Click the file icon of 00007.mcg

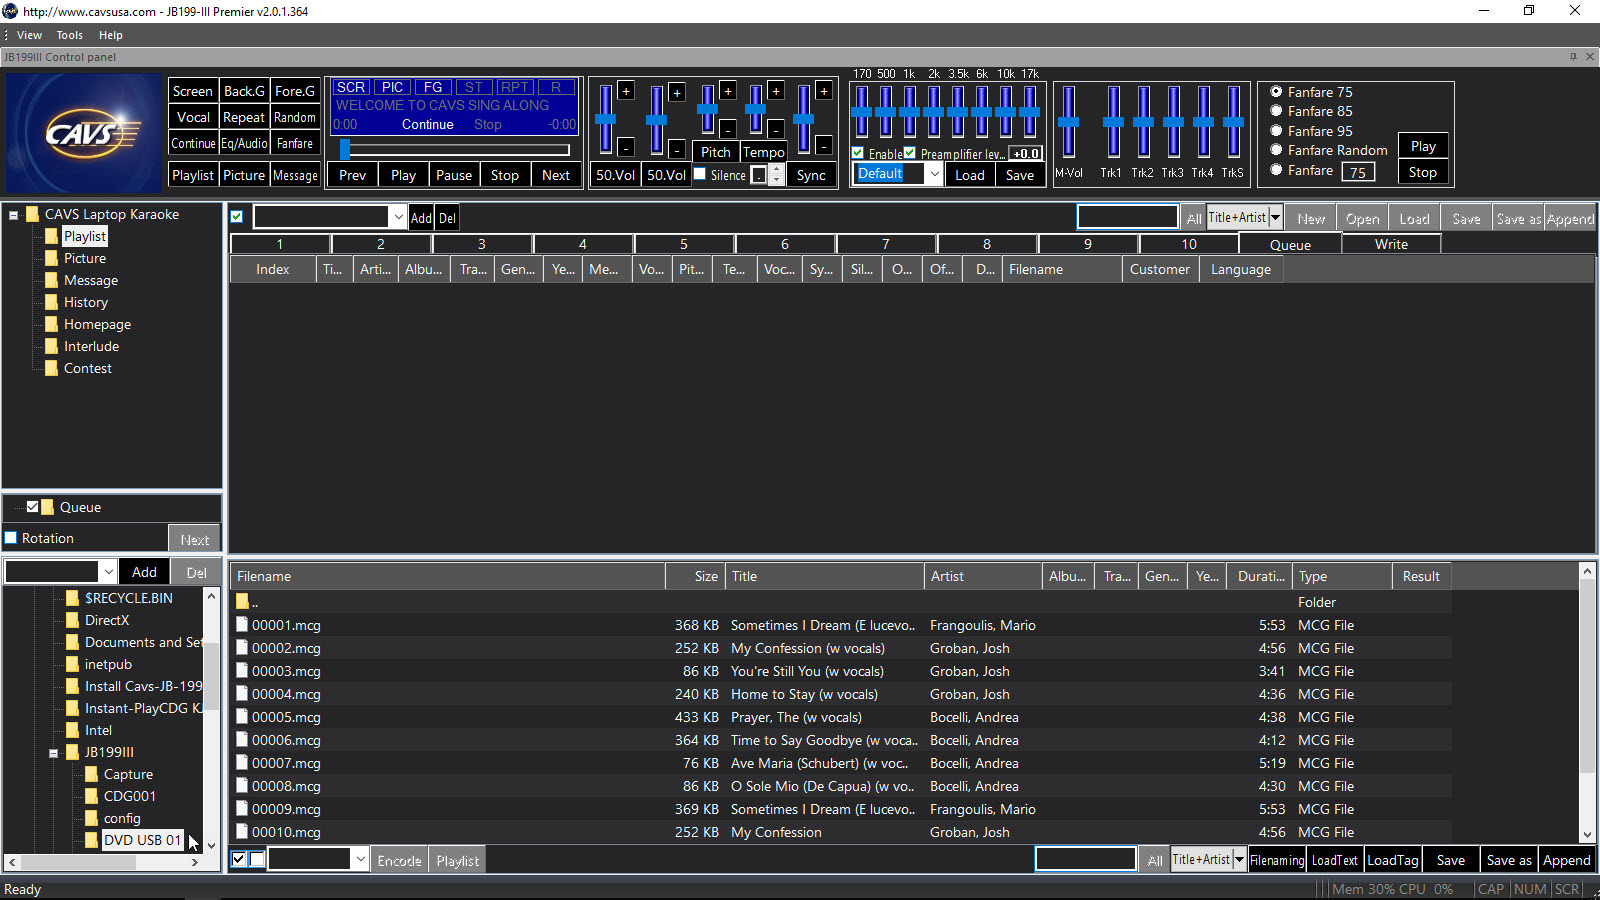point(242,763)
